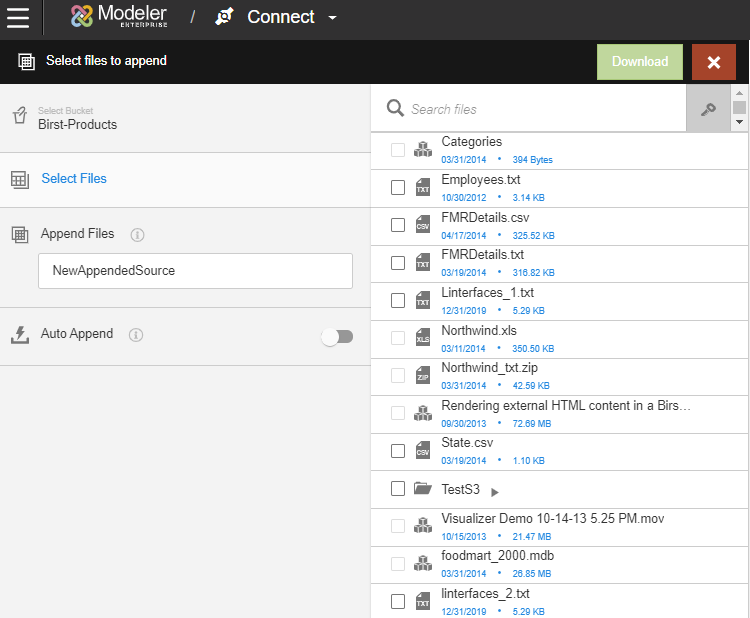This screenshot has width=750, height=618.
Task: Click the Auto Append info icon
Action: [x=136, y=335]
